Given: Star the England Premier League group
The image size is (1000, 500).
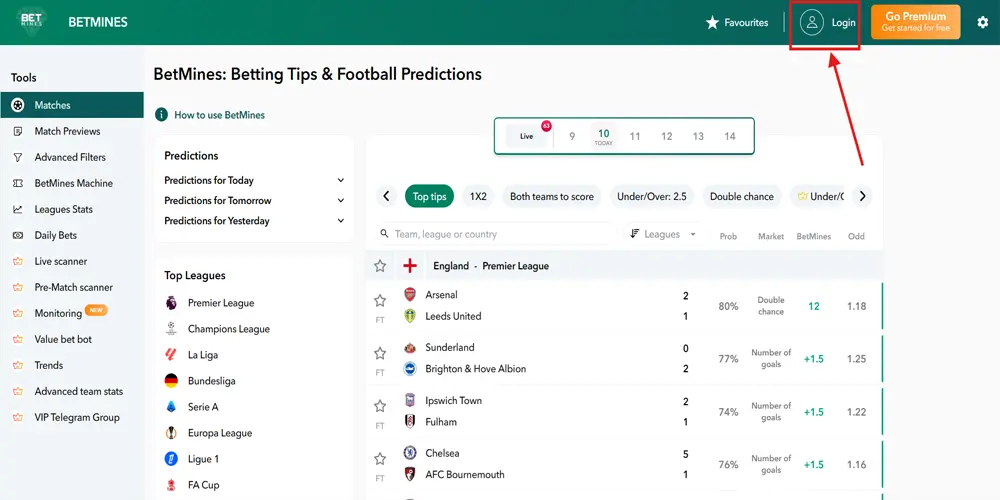Looking at the screenshot, I should pos(380,266).
